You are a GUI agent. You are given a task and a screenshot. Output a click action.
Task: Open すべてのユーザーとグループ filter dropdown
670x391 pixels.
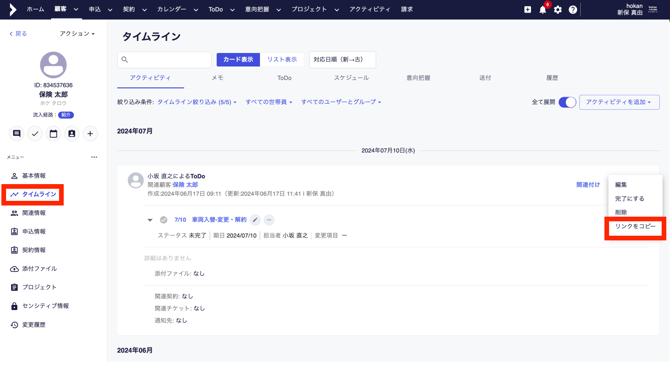point(341,102)
